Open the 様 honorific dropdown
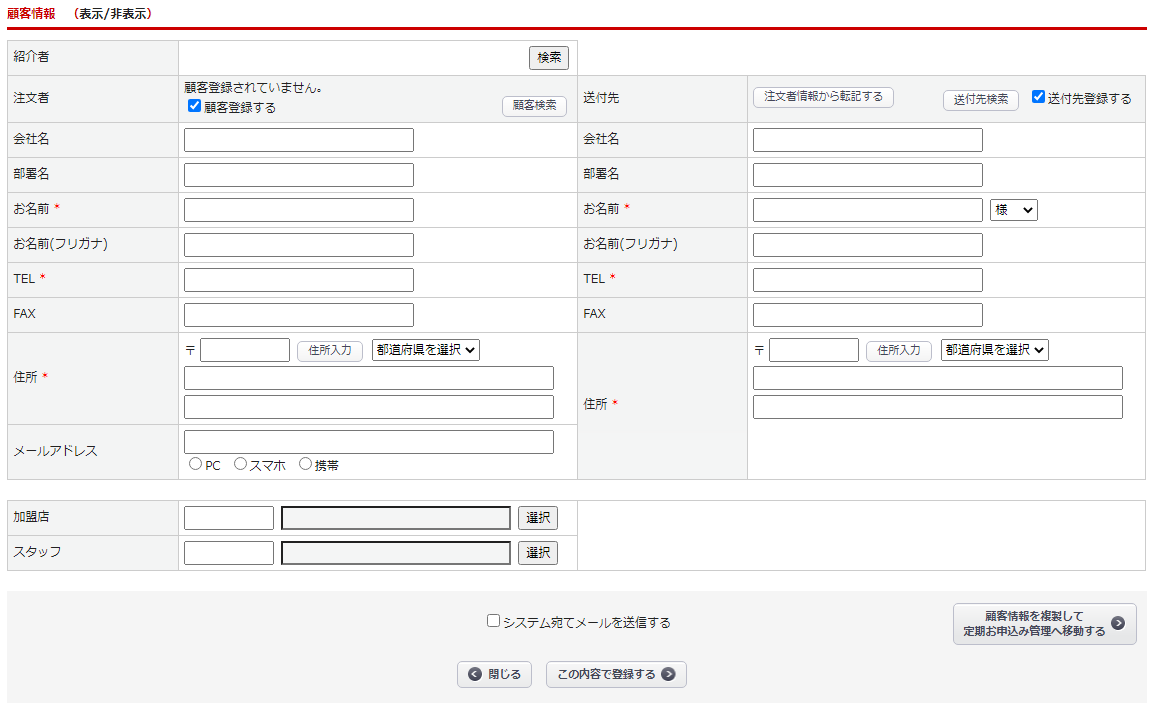Viewport: 1153px width, 703px height. click(1013, 210)
